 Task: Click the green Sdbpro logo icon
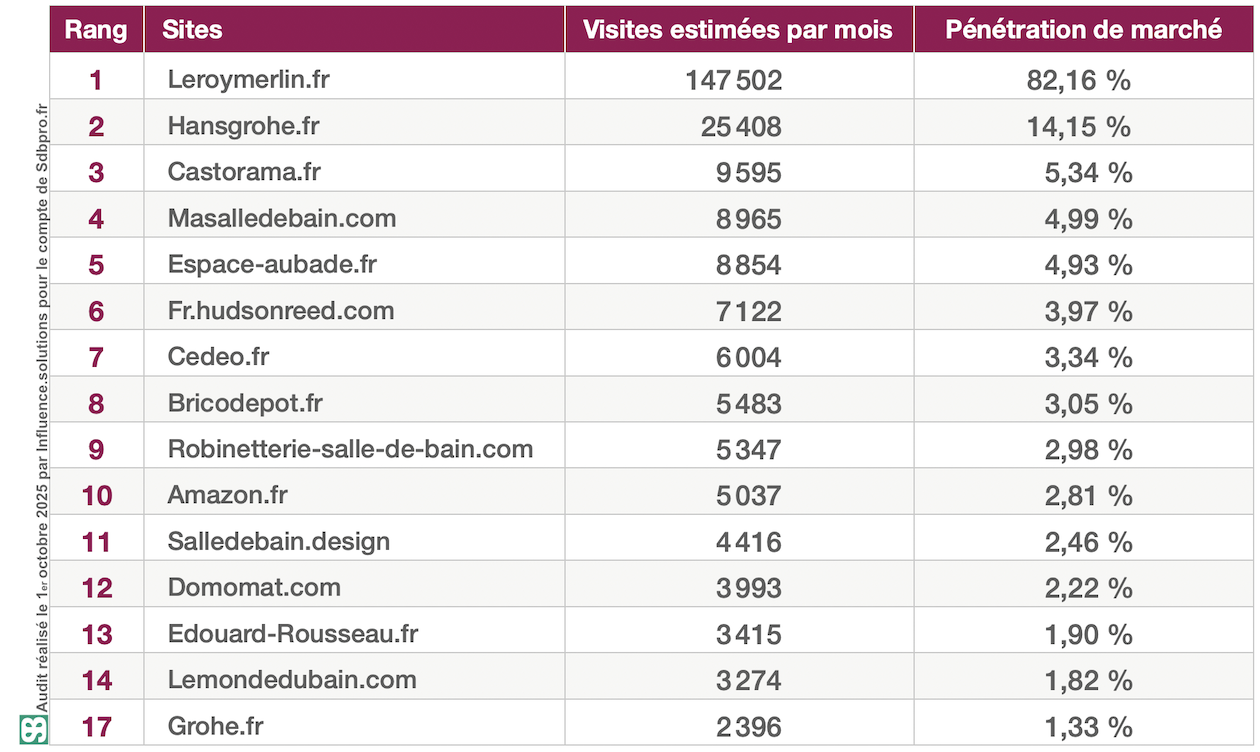pyautogui.click(x=33, y=728)
